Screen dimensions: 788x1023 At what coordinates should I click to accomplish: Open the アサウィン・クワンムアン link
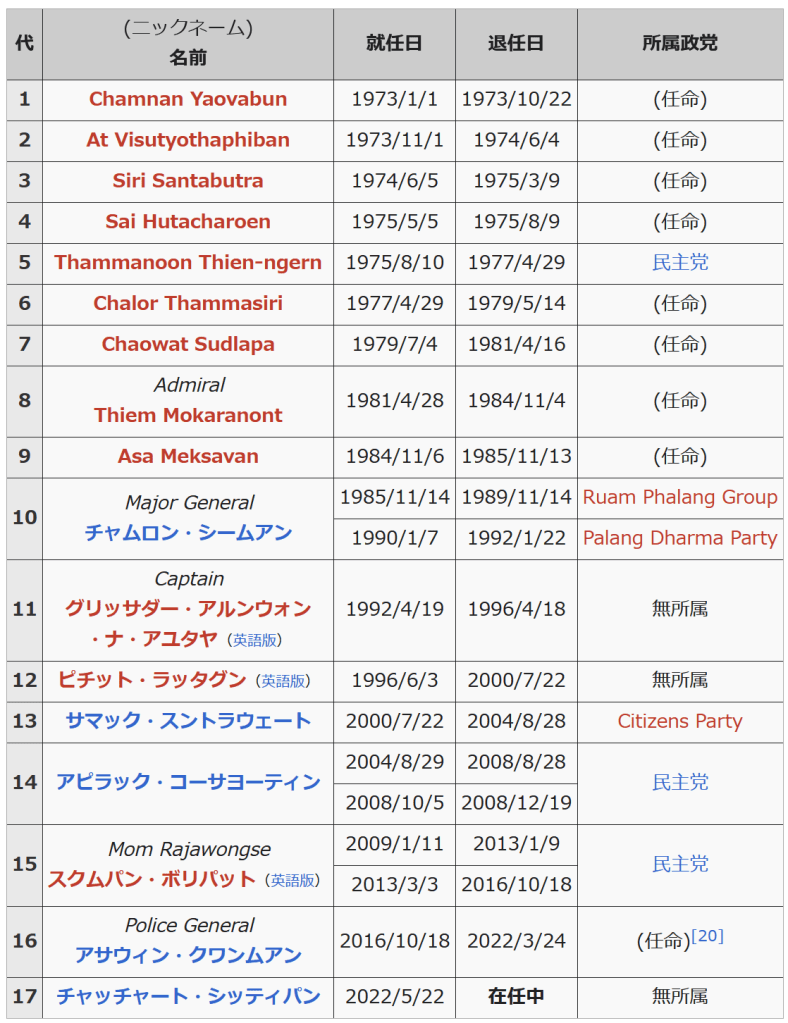tap(188, 956)
